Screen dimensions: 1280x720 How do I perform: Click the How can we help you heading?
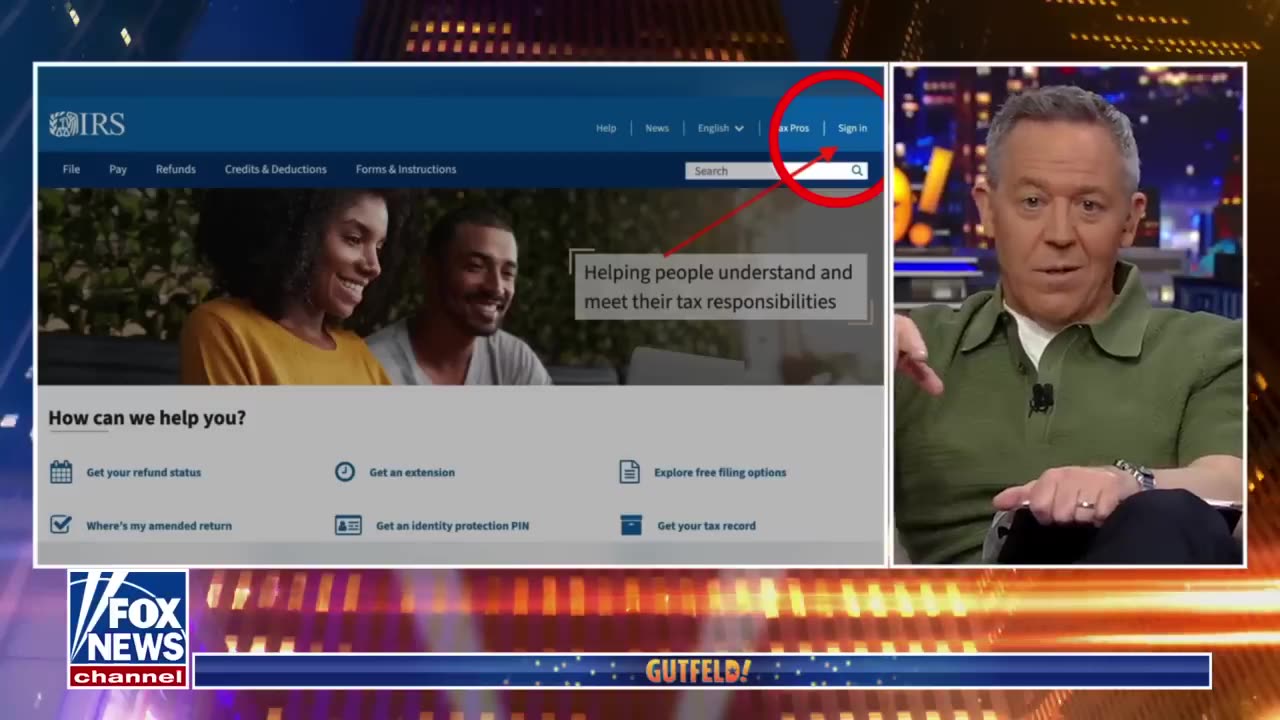point(147,418)
